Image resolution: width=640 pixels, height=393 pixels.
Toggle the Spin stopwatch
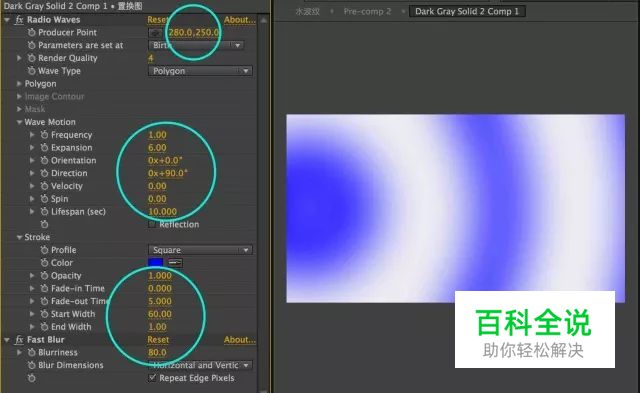pyautogui.click(x=44, y=199)
